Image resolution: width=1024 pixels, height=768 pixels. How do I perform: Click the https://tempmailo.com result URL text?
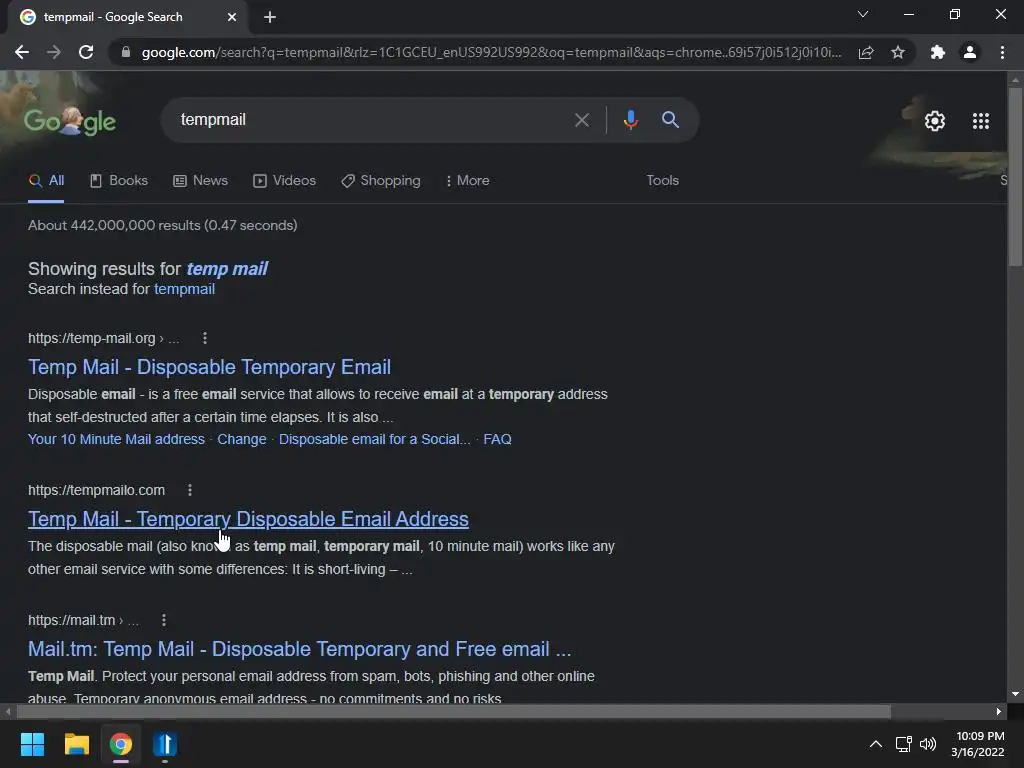(97, 490)
